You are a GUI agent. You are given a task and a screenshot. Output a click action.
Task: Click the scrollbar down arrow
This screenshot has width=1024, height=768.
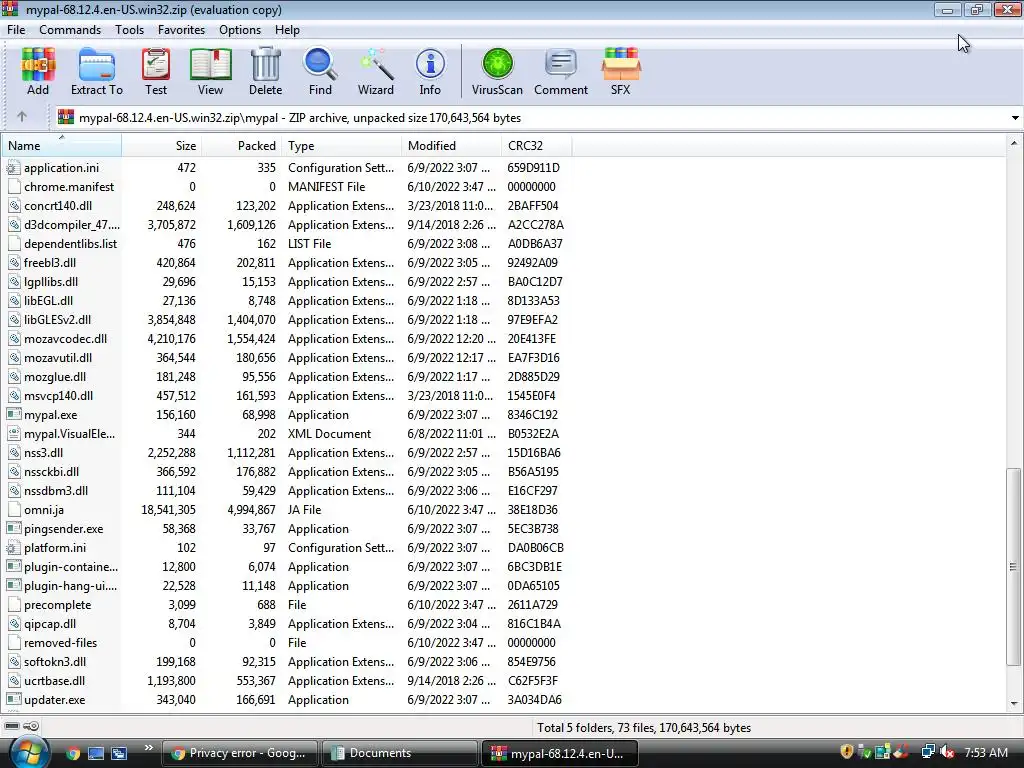(1014, 704)
